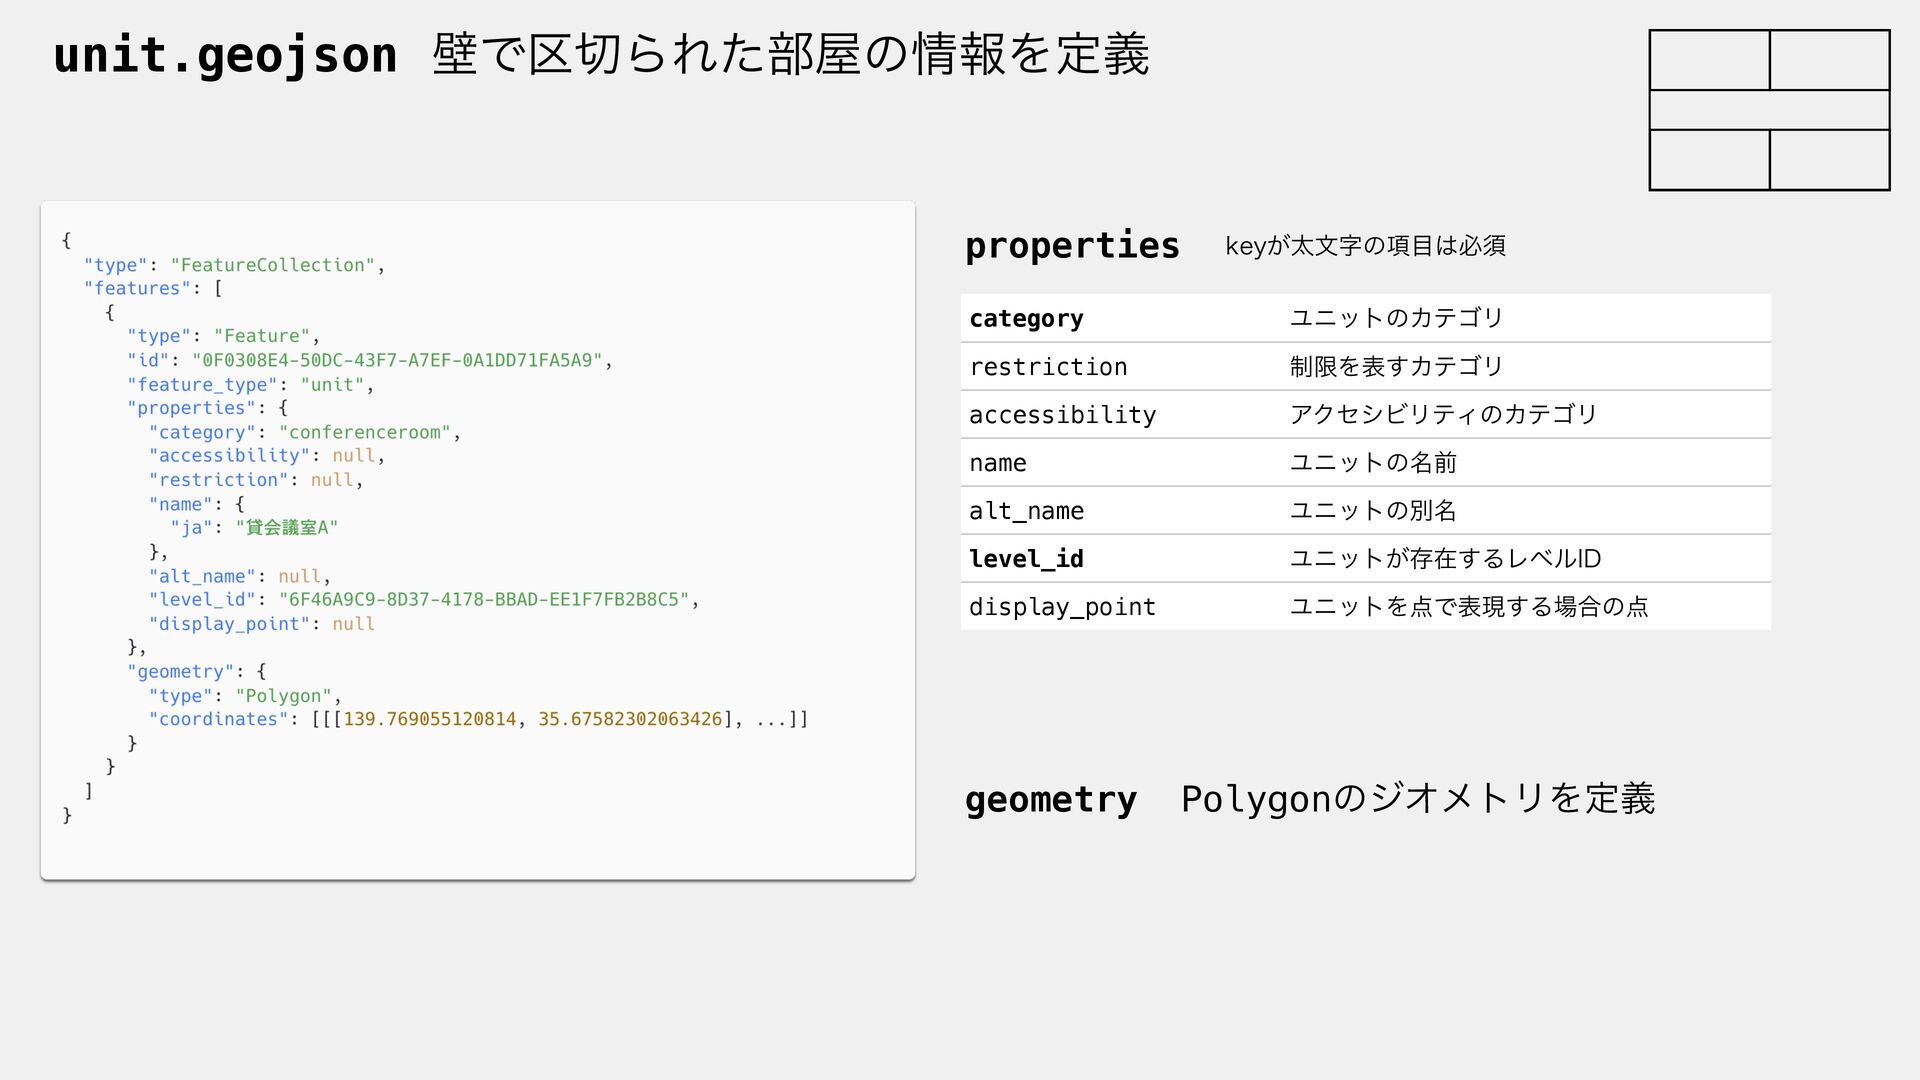Click the description "制限を表すカテゴリ"
Image resolution: width=1920 pixels, height=1080 pixels.
1396,366
